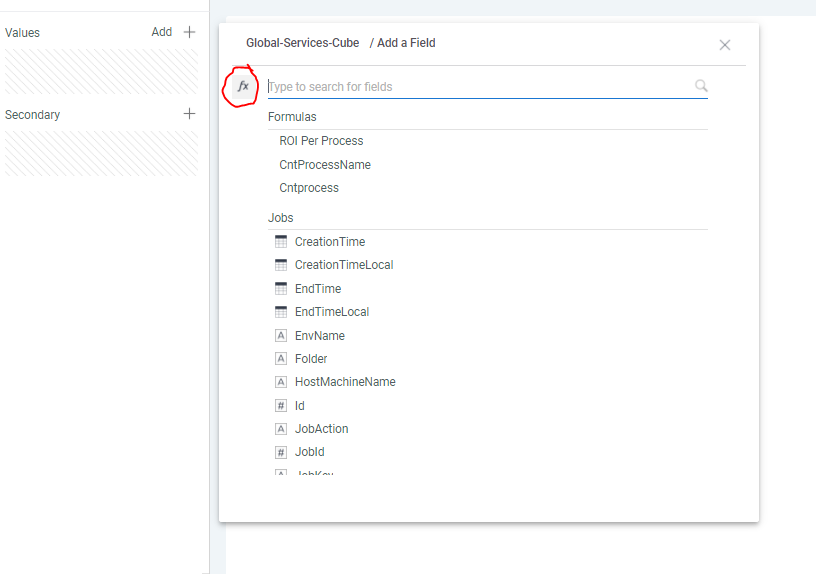The image size is (816, 574).
Task: Click the search magnifier icon
Action: (x=701, y=86)
